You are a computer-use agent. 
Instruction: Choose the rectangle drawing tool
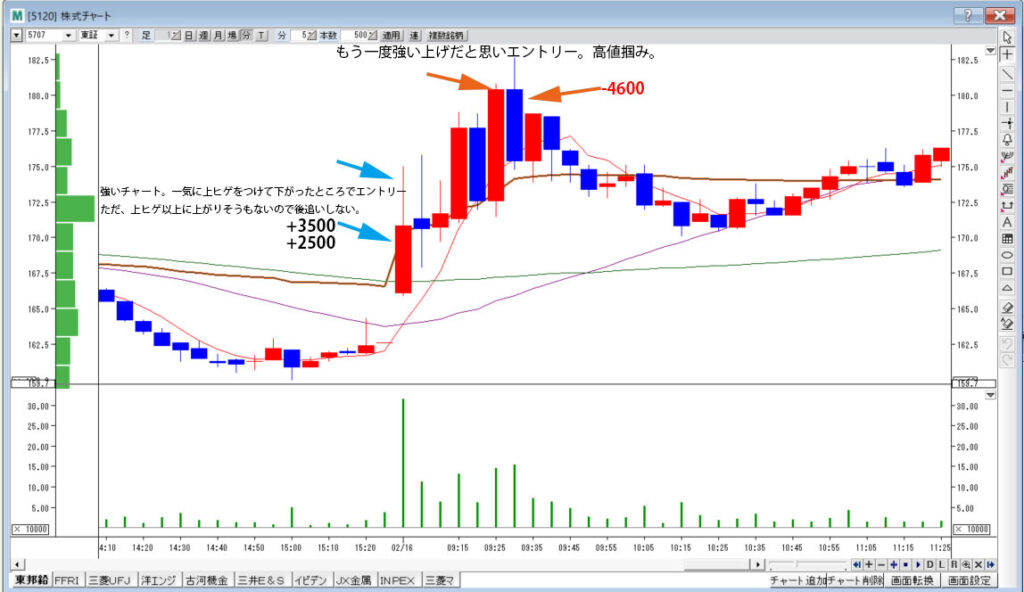pyautogui.click(x=1007, y=273)
